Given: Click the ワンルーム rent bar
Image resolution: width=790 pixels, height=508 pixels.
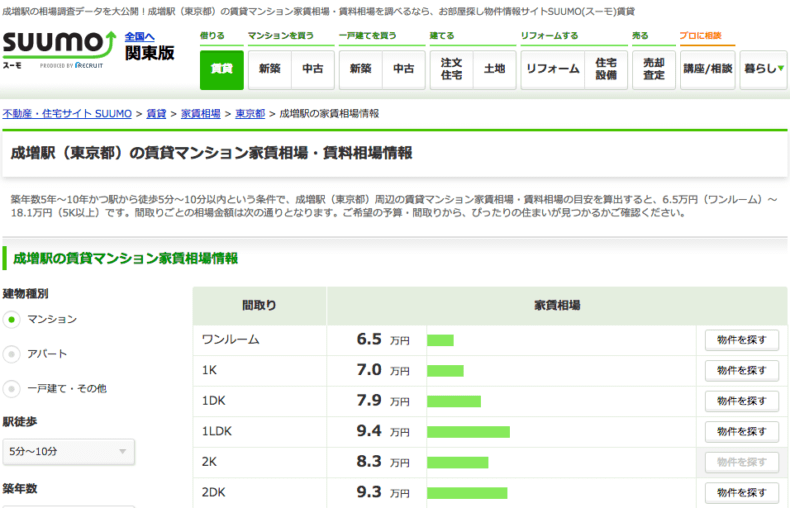Looking at the screenshot, I should (440, 340).
